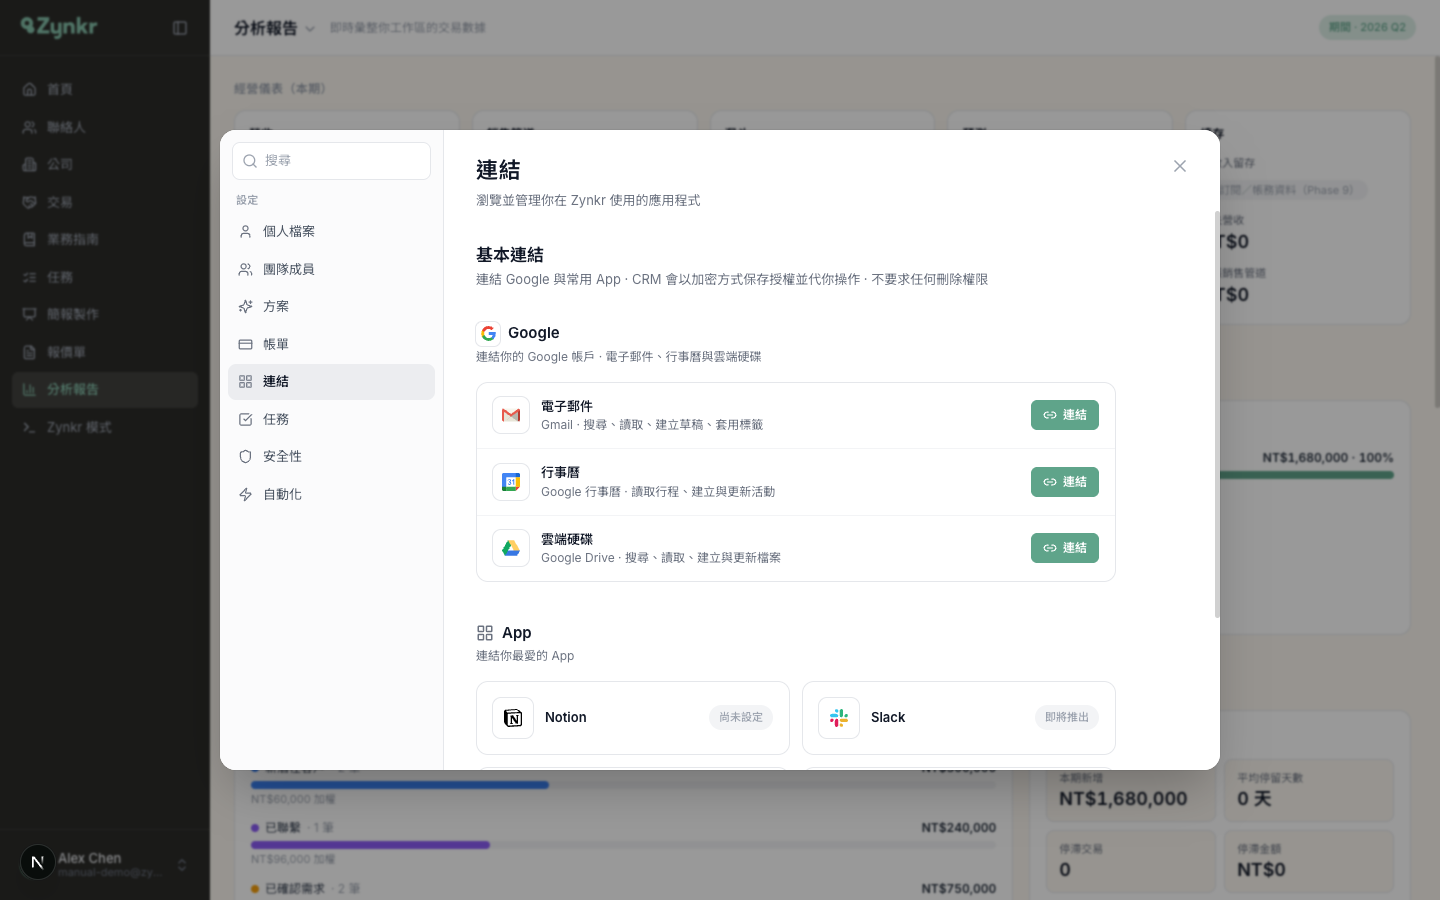Click the card icon beside 帳單

point(245,344)
